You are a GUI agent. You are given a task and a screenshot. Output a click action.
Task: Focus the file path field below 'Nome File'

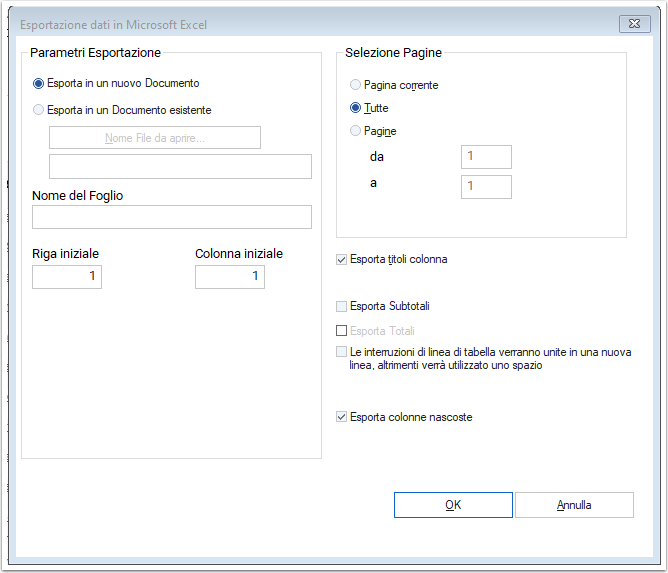180,167
